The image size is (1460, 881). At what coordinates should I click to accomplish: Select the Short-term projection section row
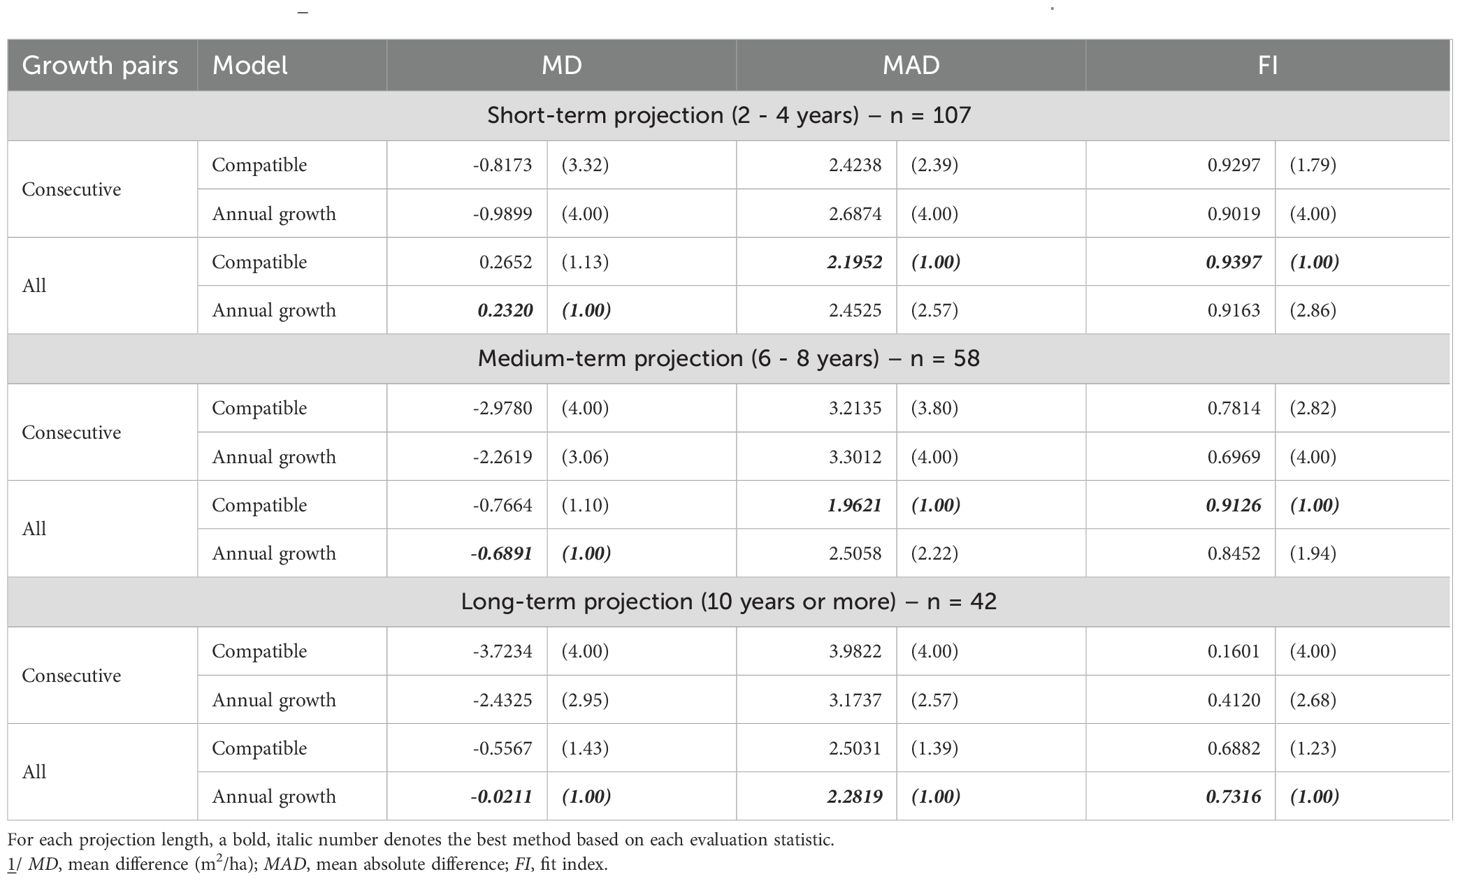[729, 115]
